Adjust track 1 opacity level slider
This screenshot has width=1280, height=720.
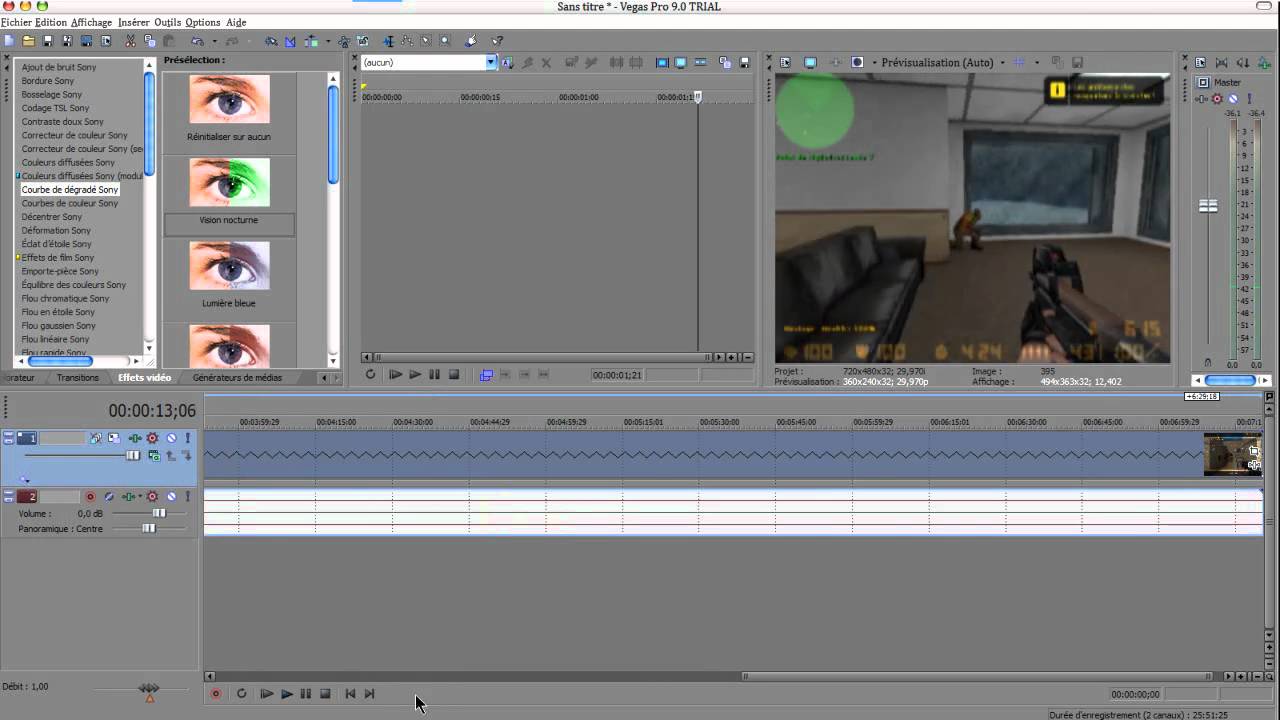point(133,455)
